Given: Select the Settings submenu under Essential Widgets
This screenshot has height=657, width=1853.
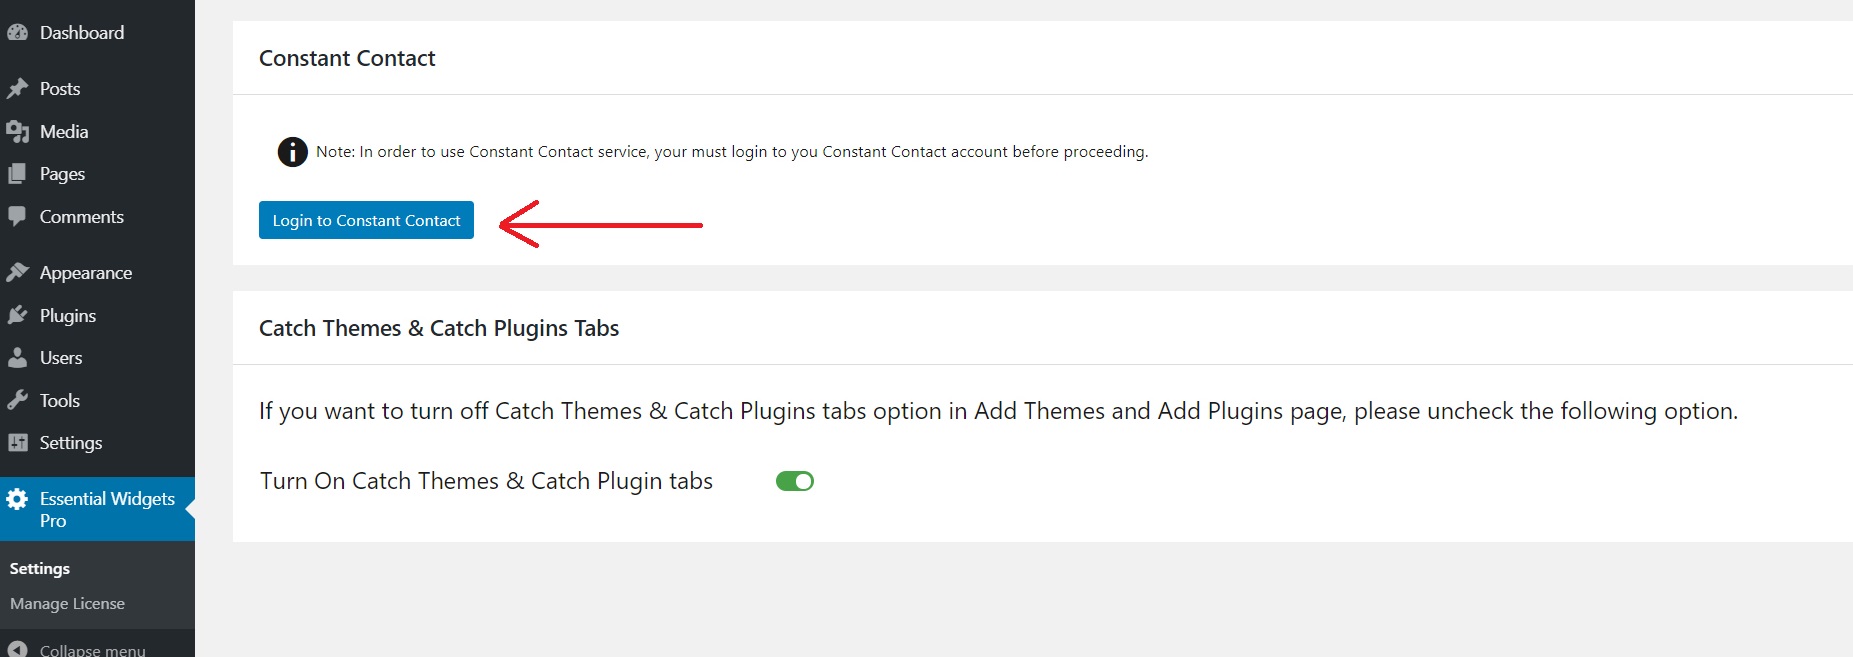Looking at the screenshot, I should coord(40,568).
